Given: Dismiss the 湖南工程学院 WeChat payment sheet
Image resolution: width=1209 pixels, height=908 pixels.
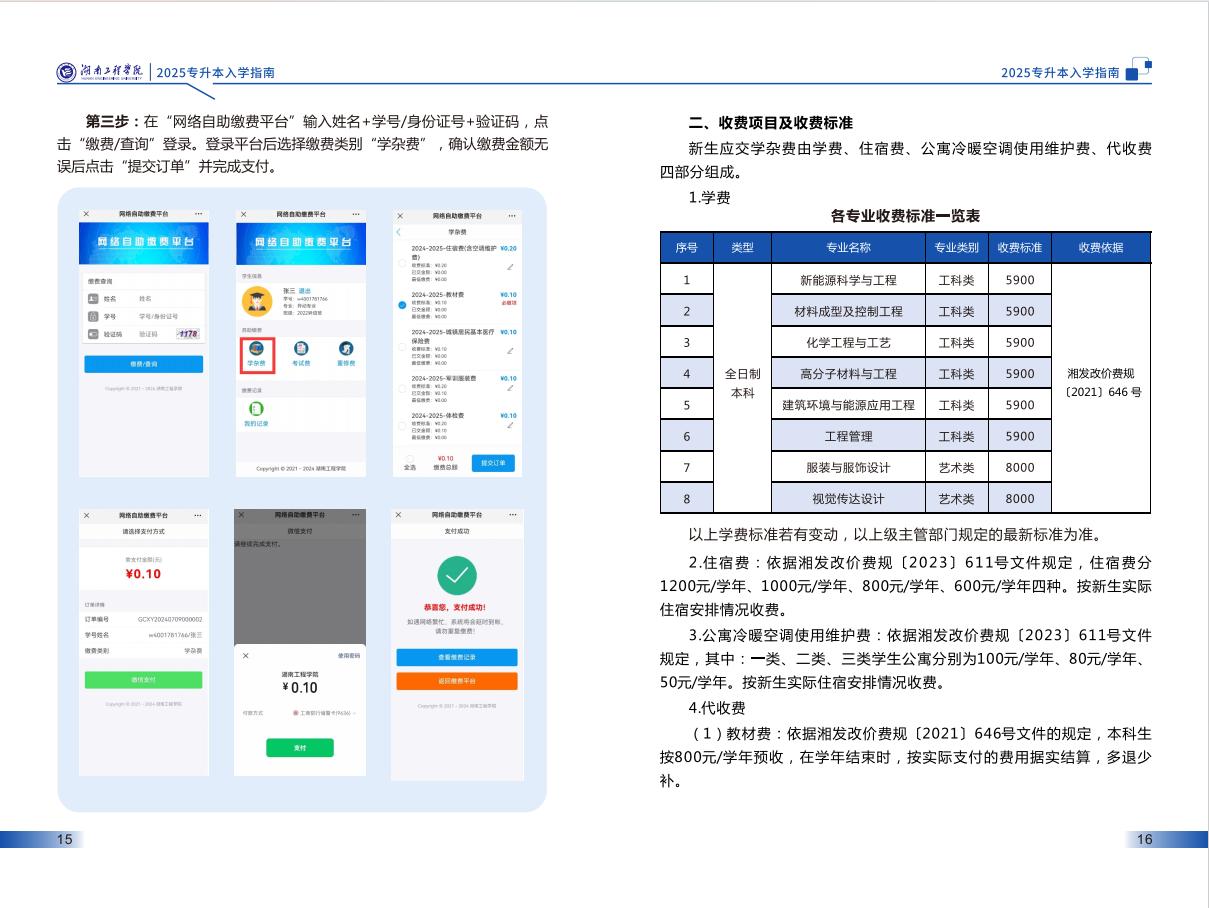Looking at the screenshot, I should tap(245, 656).
